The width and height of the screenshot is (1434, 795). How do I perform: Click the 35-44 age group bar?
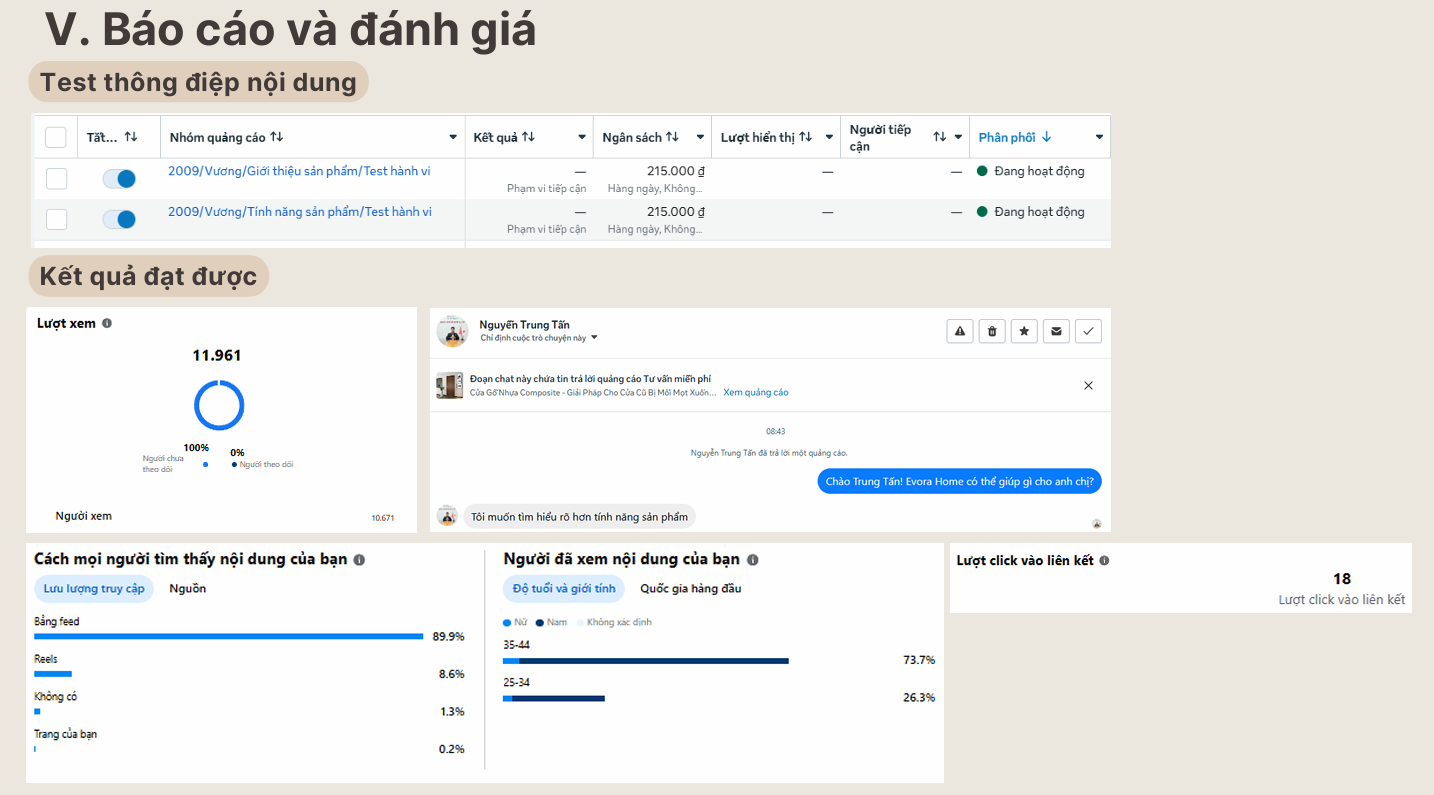[646, 661]
